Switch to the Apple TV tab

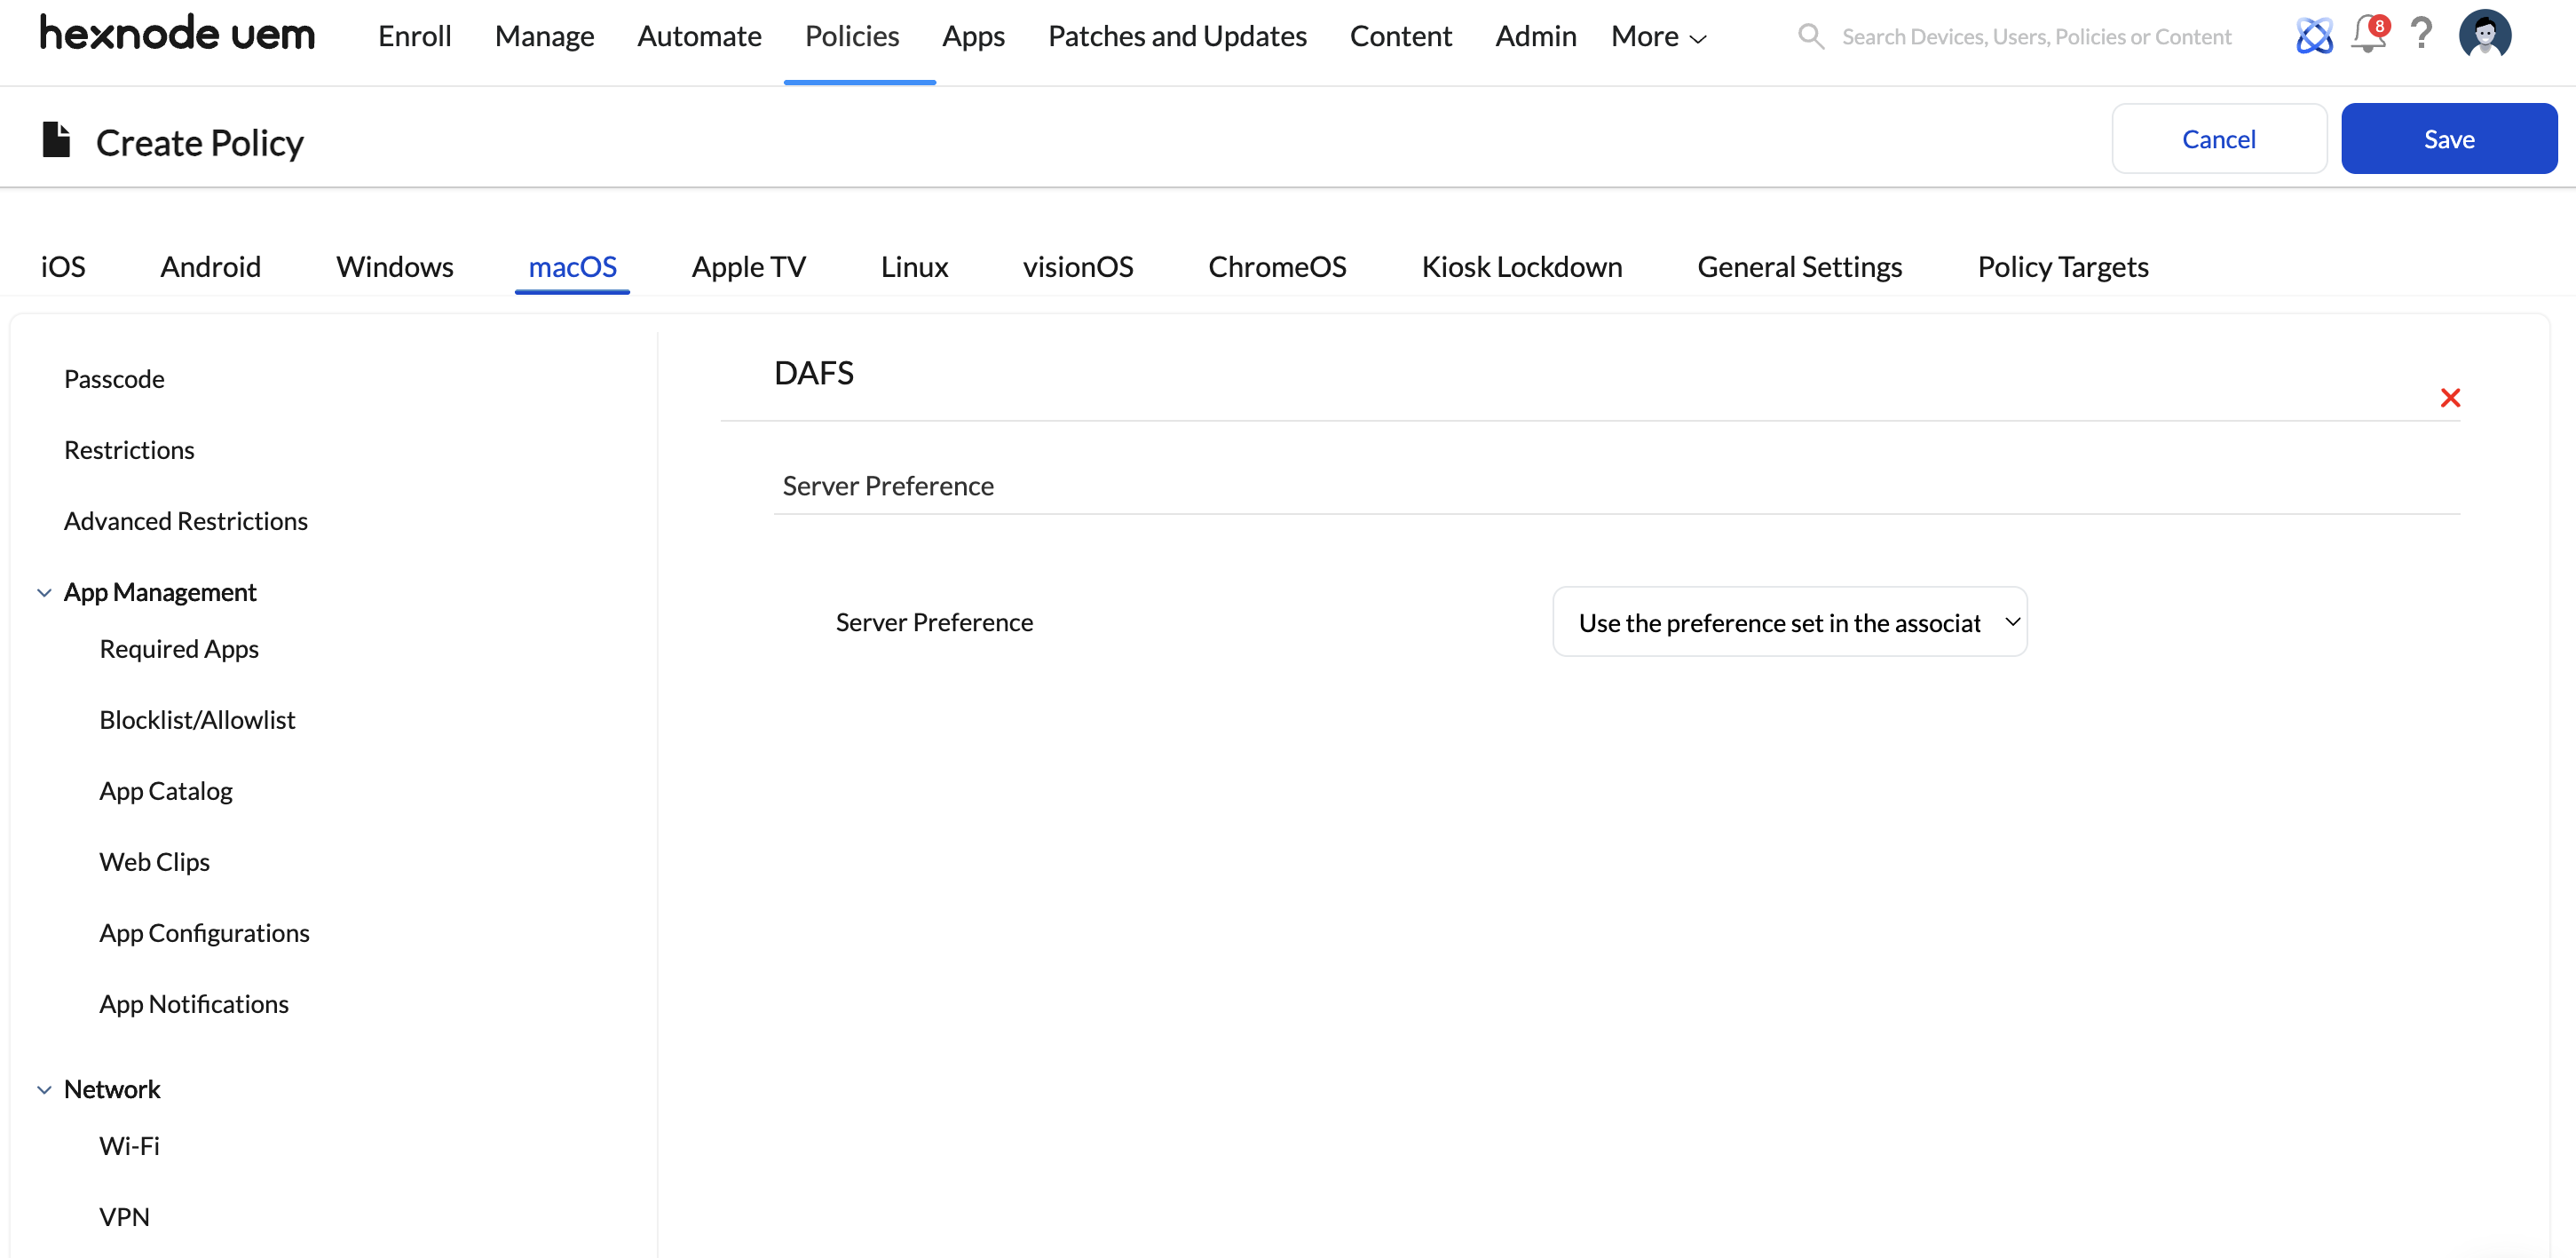click(x=748, y=267)
